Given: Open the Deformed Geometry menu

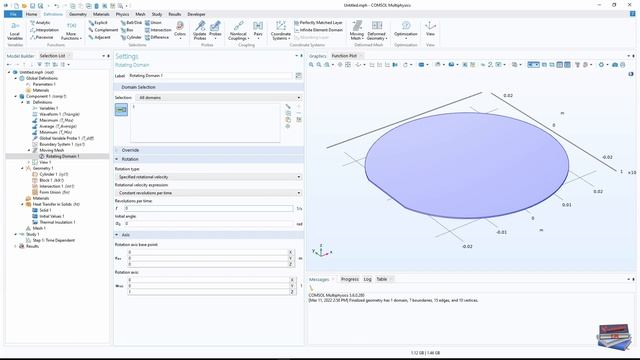Looking at the screenshot, I should 376,31.
